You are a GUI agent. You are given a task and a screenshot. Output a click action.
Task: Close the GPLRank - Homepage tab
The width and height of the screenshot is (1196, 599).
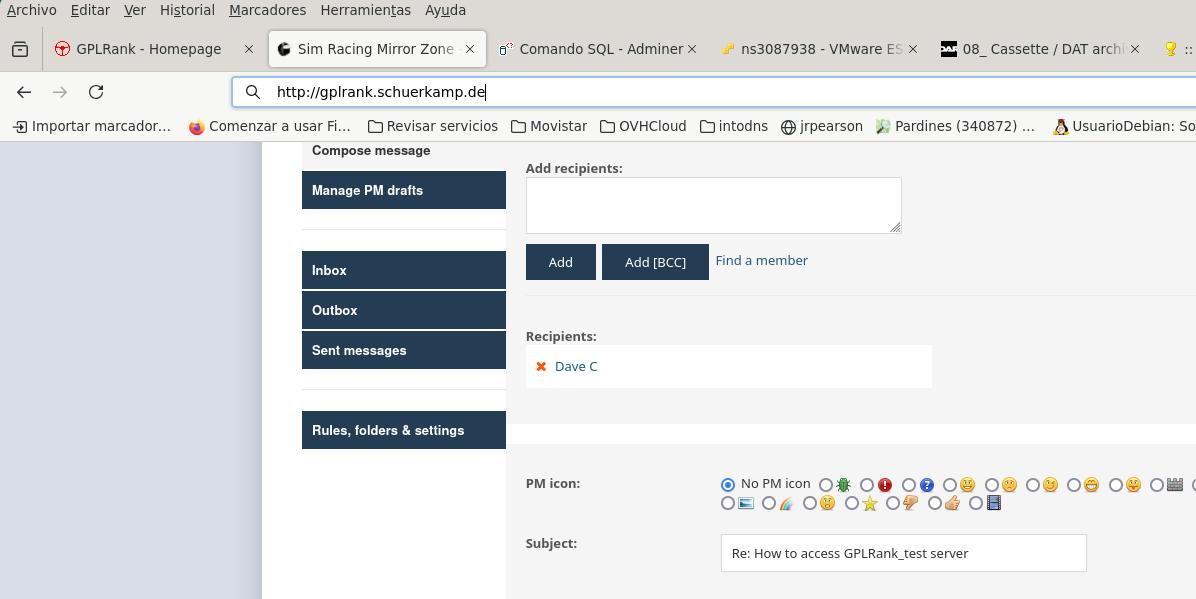249,49
